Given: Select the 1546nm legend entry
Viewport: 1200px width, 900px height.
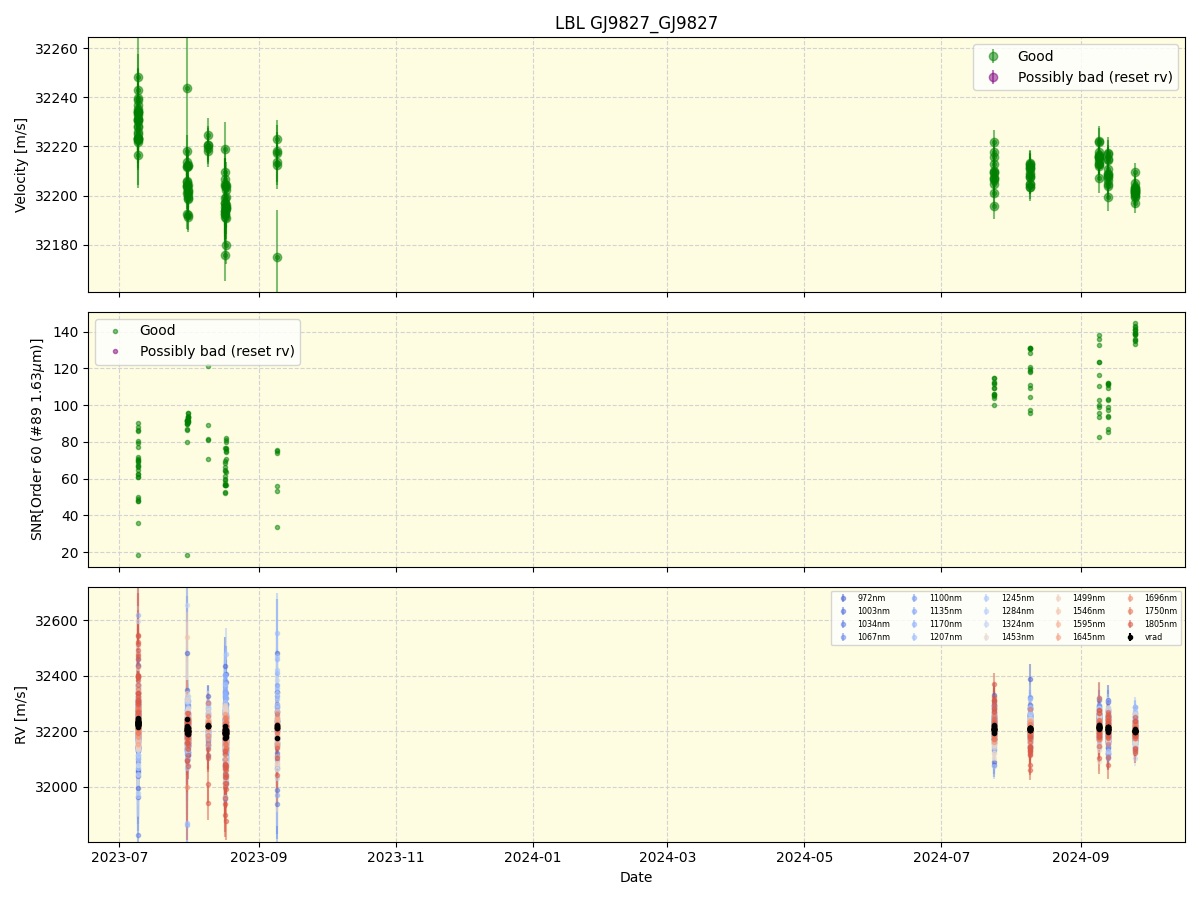Looking at the screenshot, I should [1089, 611].
